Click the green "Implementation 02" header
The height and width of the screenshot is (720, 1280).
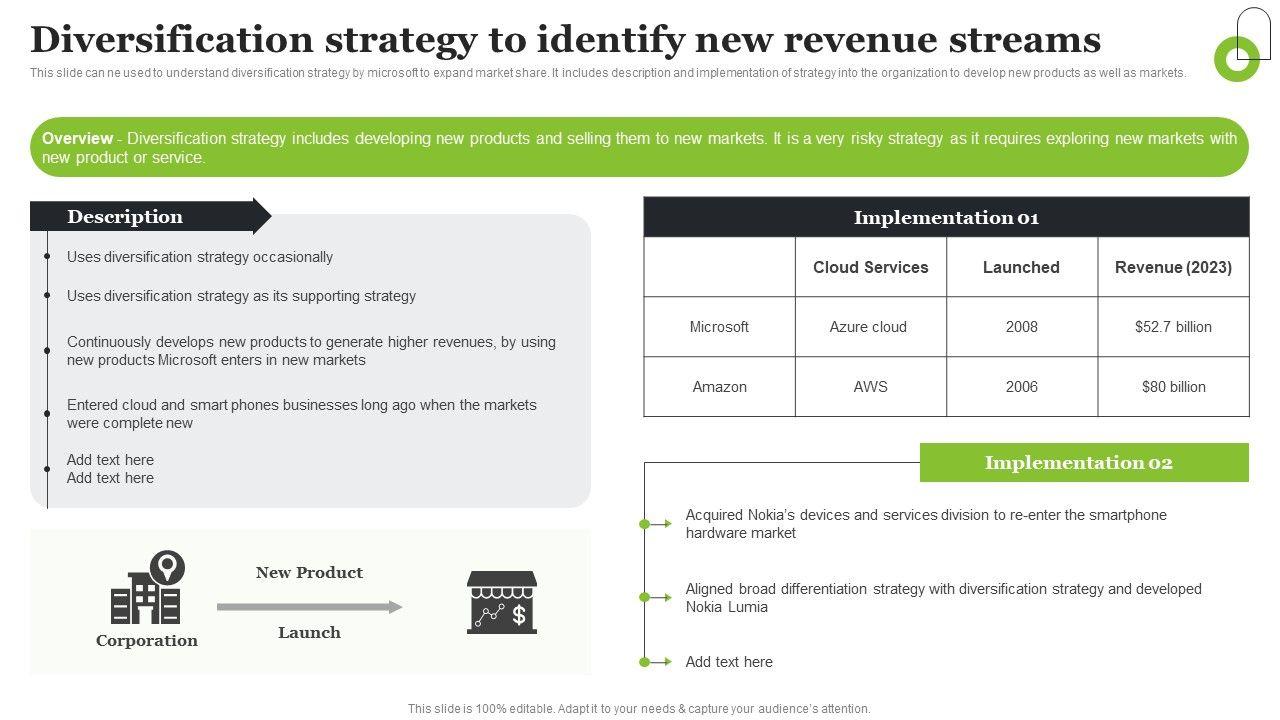pyautogui.click(x=1084, y=463)
